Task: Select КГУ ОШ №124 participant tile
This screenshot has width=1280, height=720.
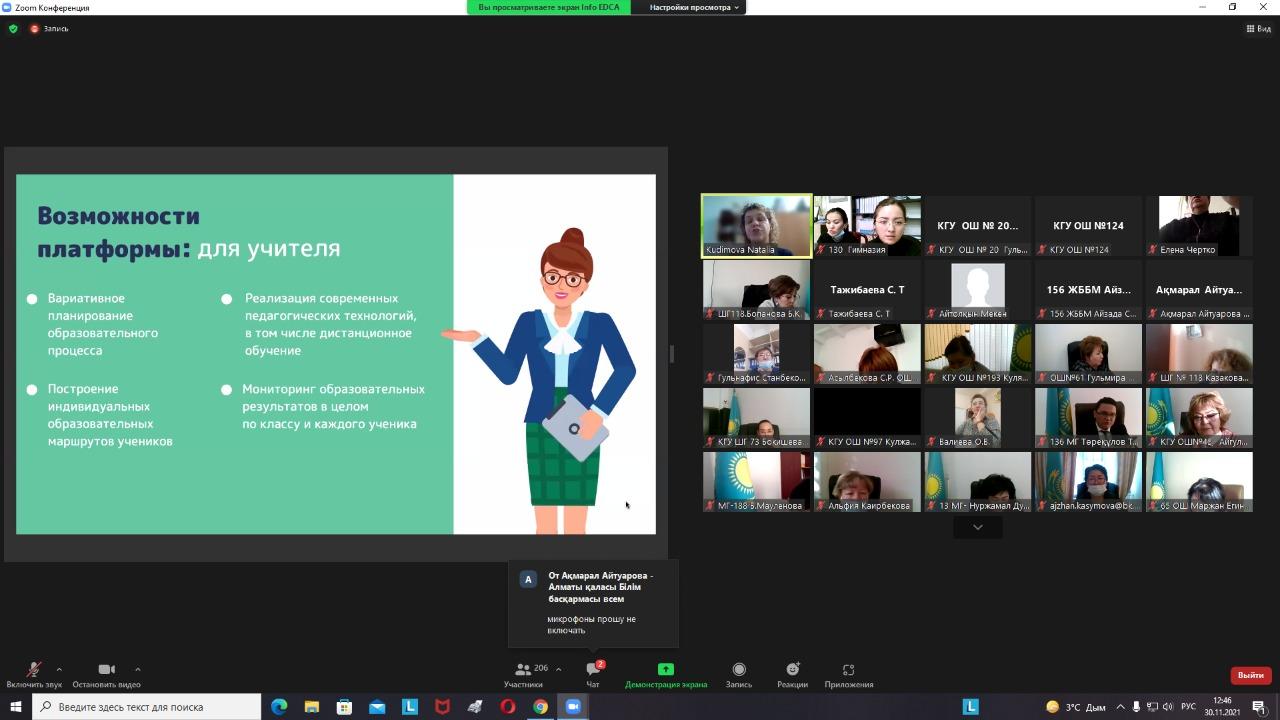Action: (x=1088, y=226)
